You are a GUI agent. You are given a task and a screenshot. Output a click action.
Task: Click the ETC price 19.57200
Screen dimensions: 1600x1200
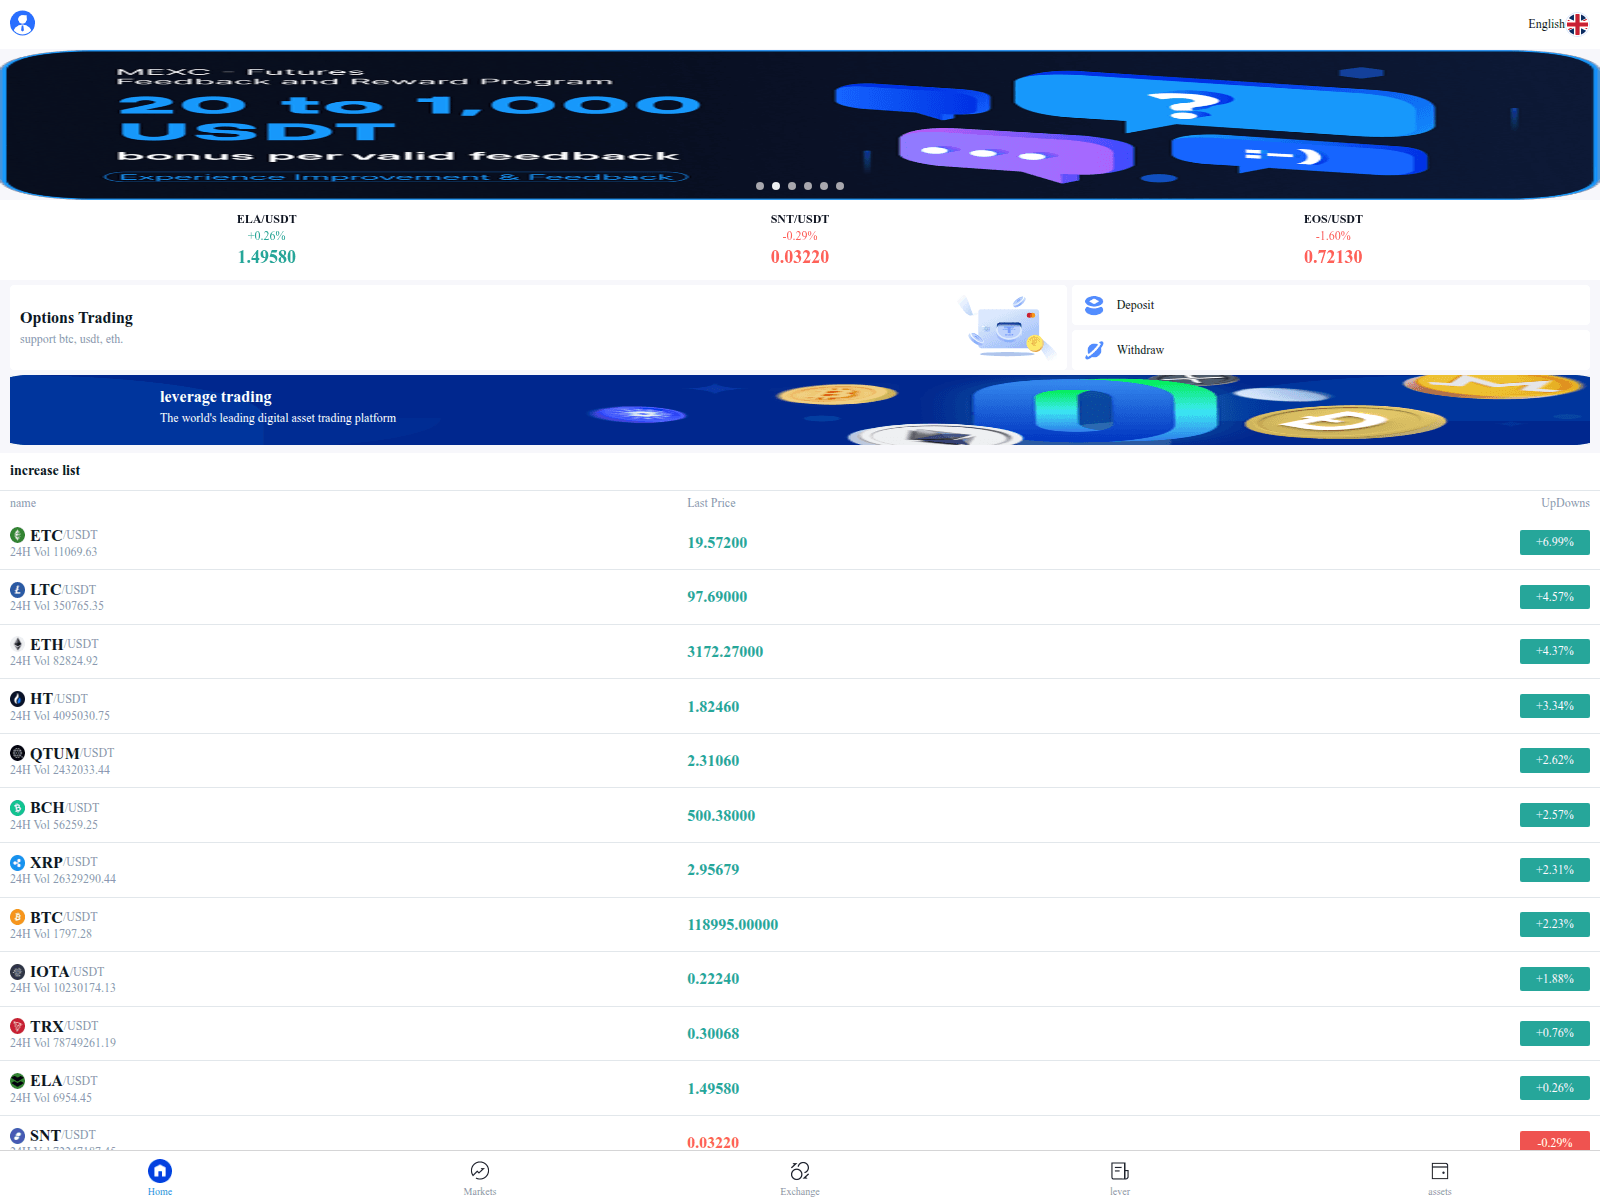click(x=717, y=543)
